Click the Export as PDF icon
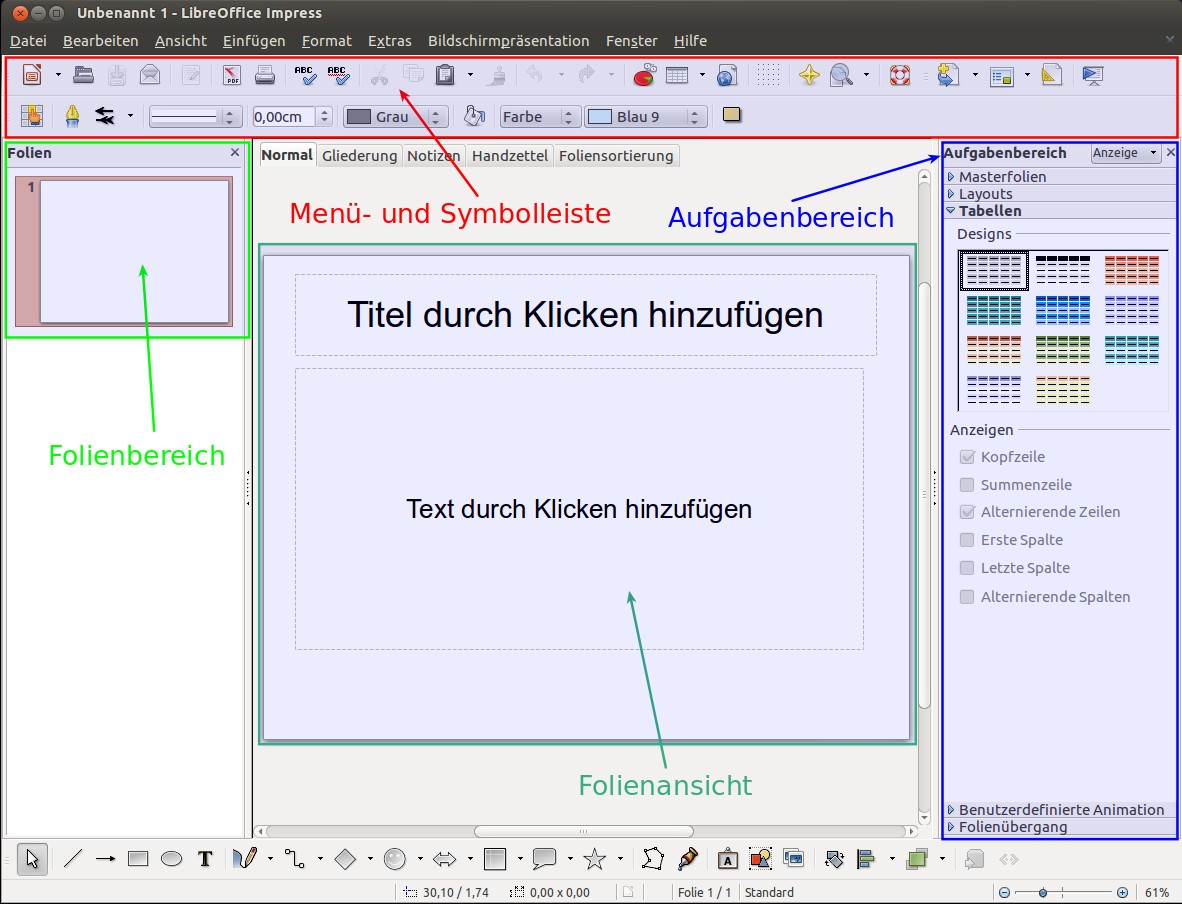 232,75
